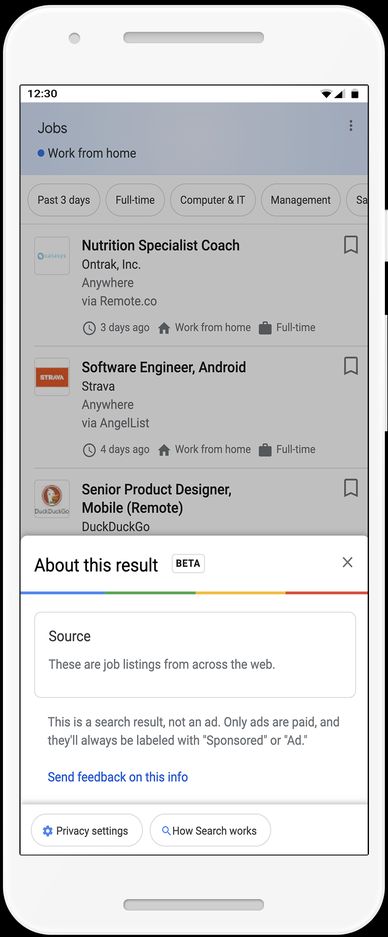Apply the Full-time filter chip

[x=135, y=200]
